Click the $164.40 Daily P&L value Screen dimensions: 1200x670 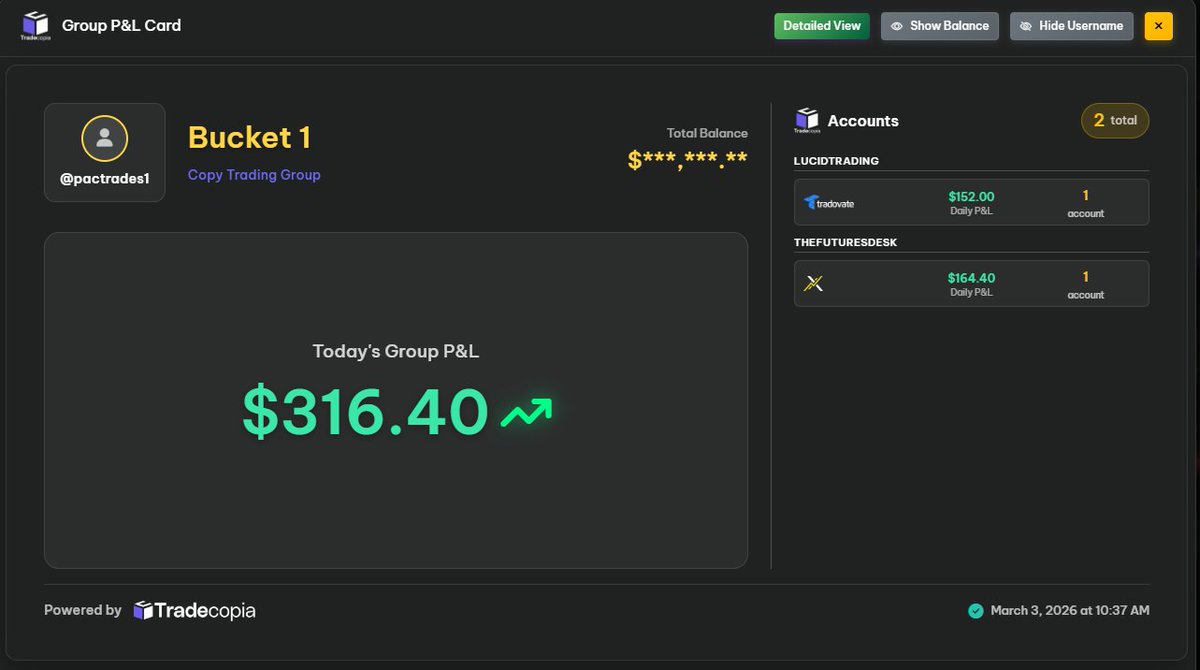click(x=971, y=278)
